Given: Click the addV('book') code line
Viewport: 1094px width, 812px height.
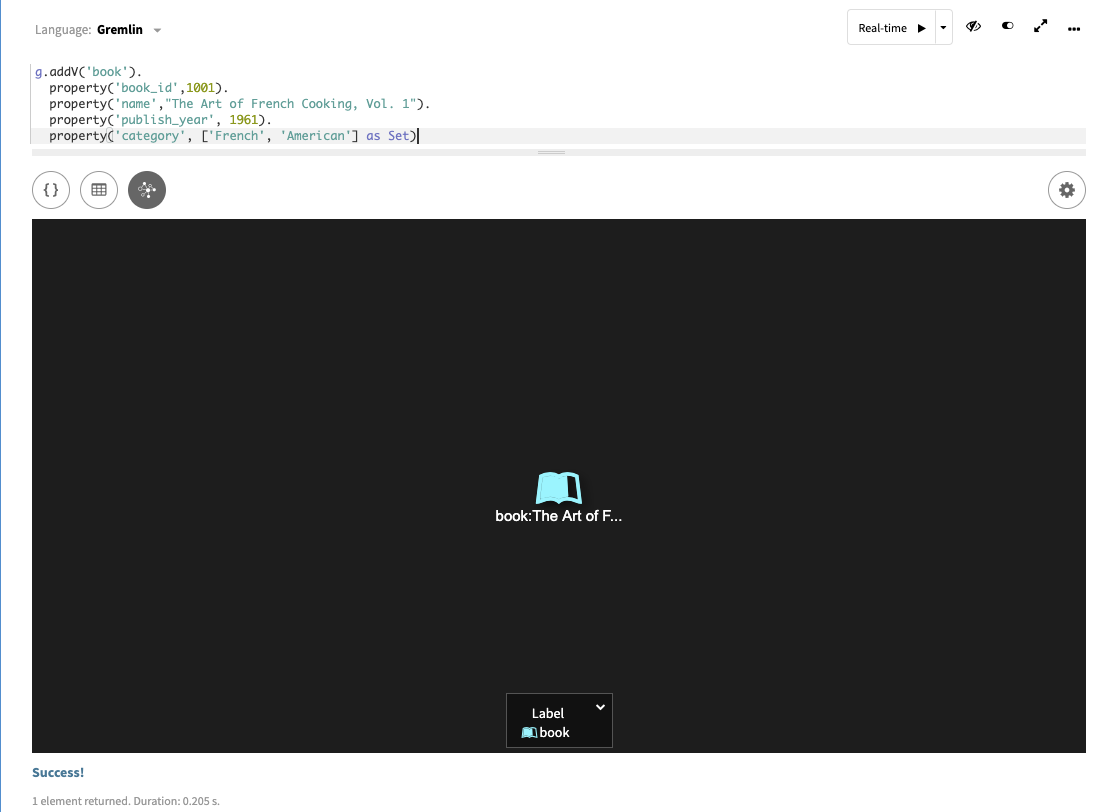Looking at the screenshot, I should 89,72.
